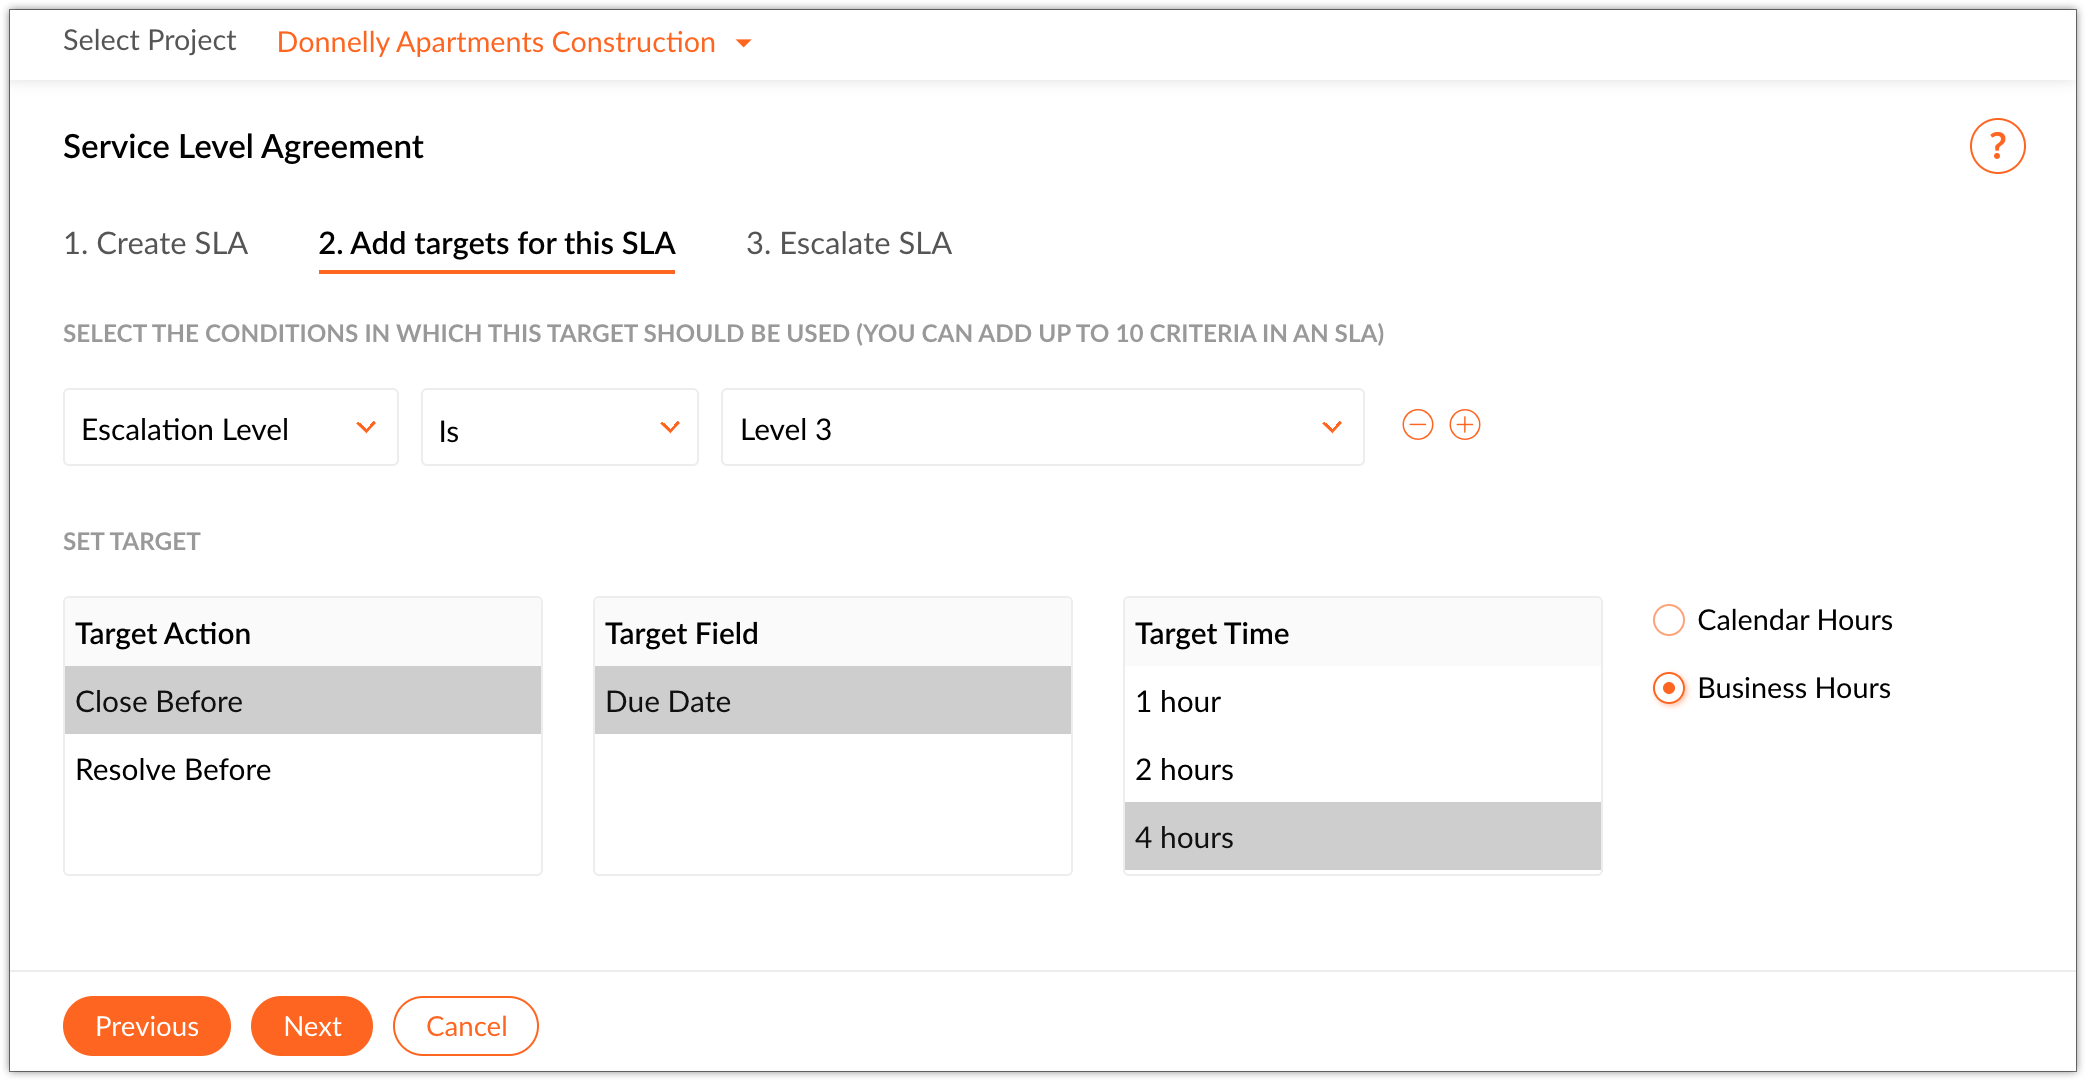The height and width of the screenshot is (1081, 2086).
Task: Select Close Before target action
Action: [302, 701]
